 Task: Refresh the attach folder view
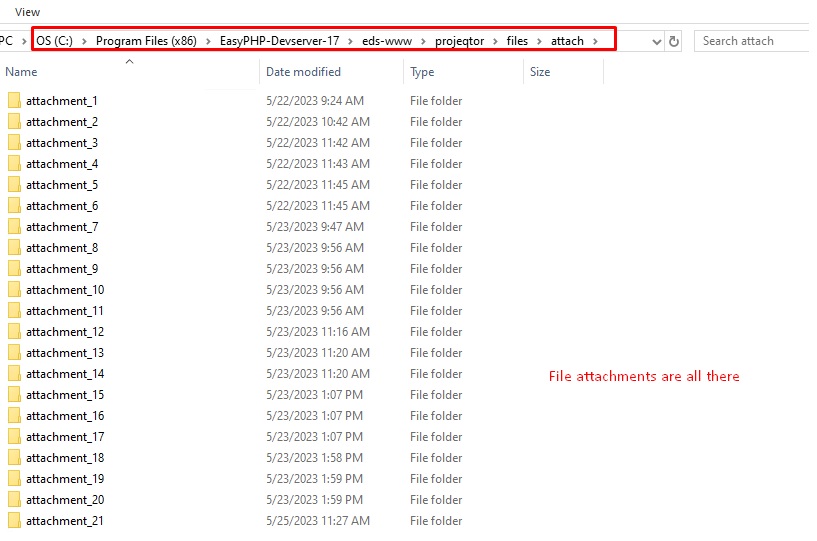pyautogui.click(x=674, y=41)
